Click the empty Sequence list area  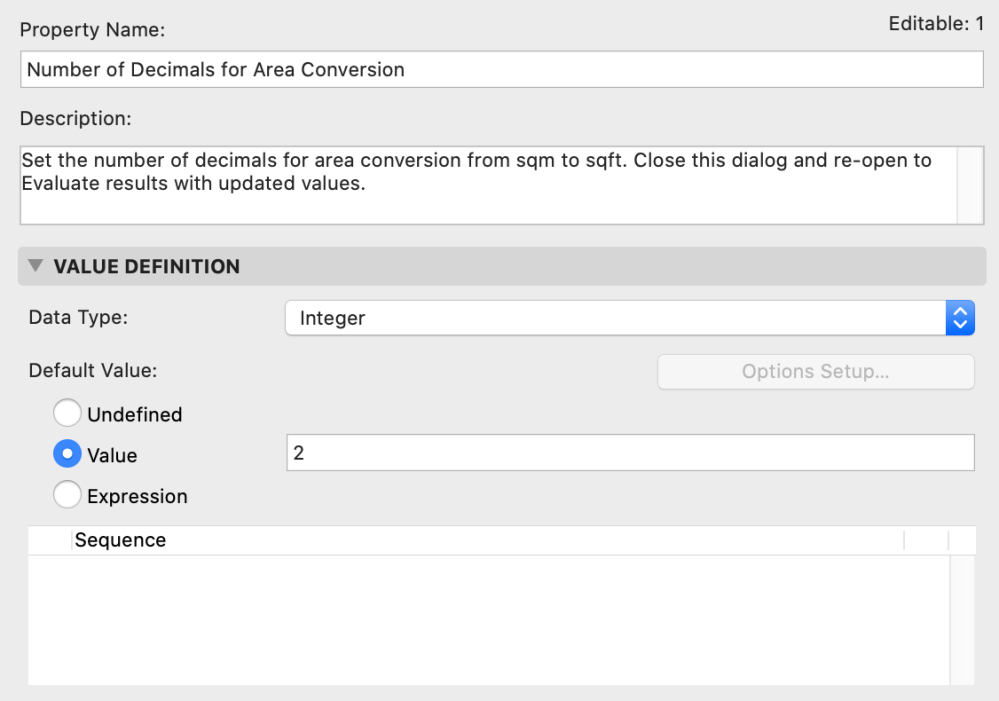(x=486, y=620)
